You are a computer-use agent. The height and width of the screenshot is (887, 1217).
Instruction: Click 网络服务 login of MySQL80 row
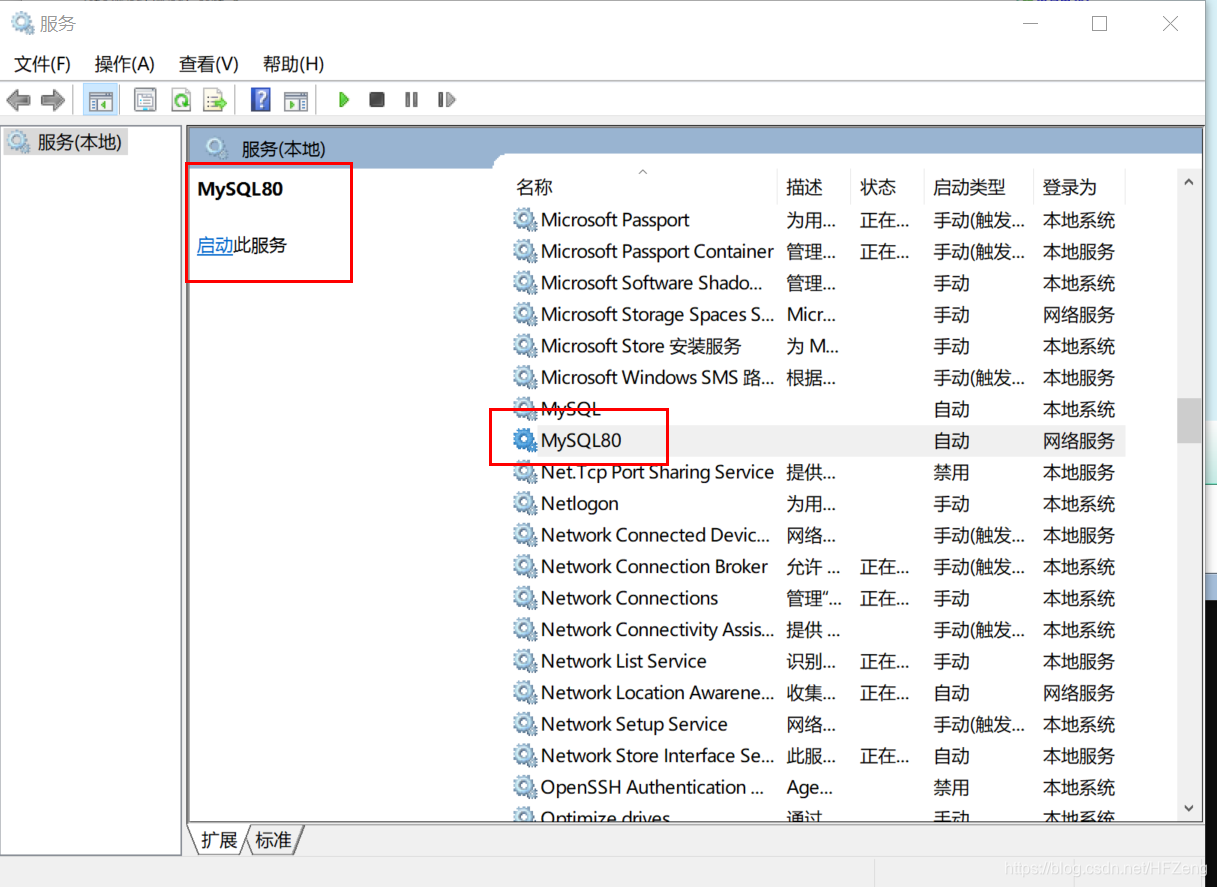pos(1079,440)
